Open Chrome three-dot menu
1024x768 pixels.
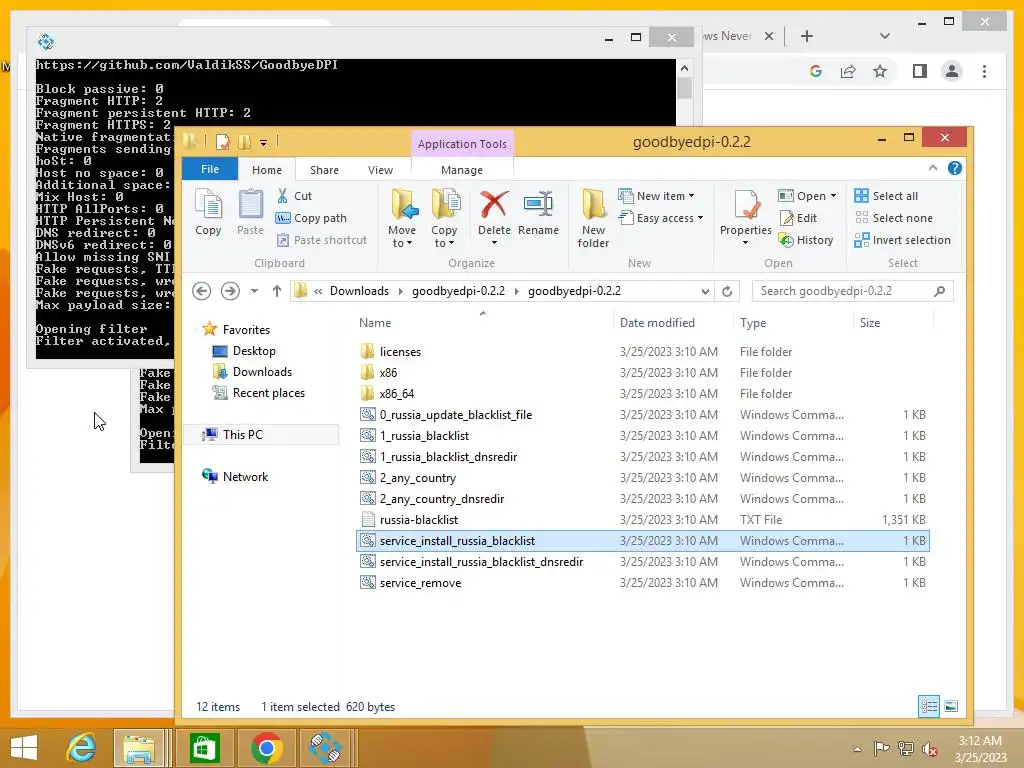click(984, 71)
